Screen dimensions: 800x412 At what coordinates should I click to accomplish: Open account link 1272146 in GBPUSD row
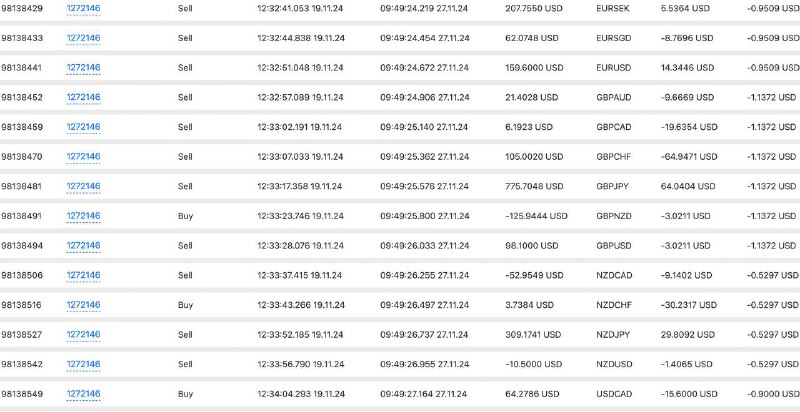(x=83, y=245)
